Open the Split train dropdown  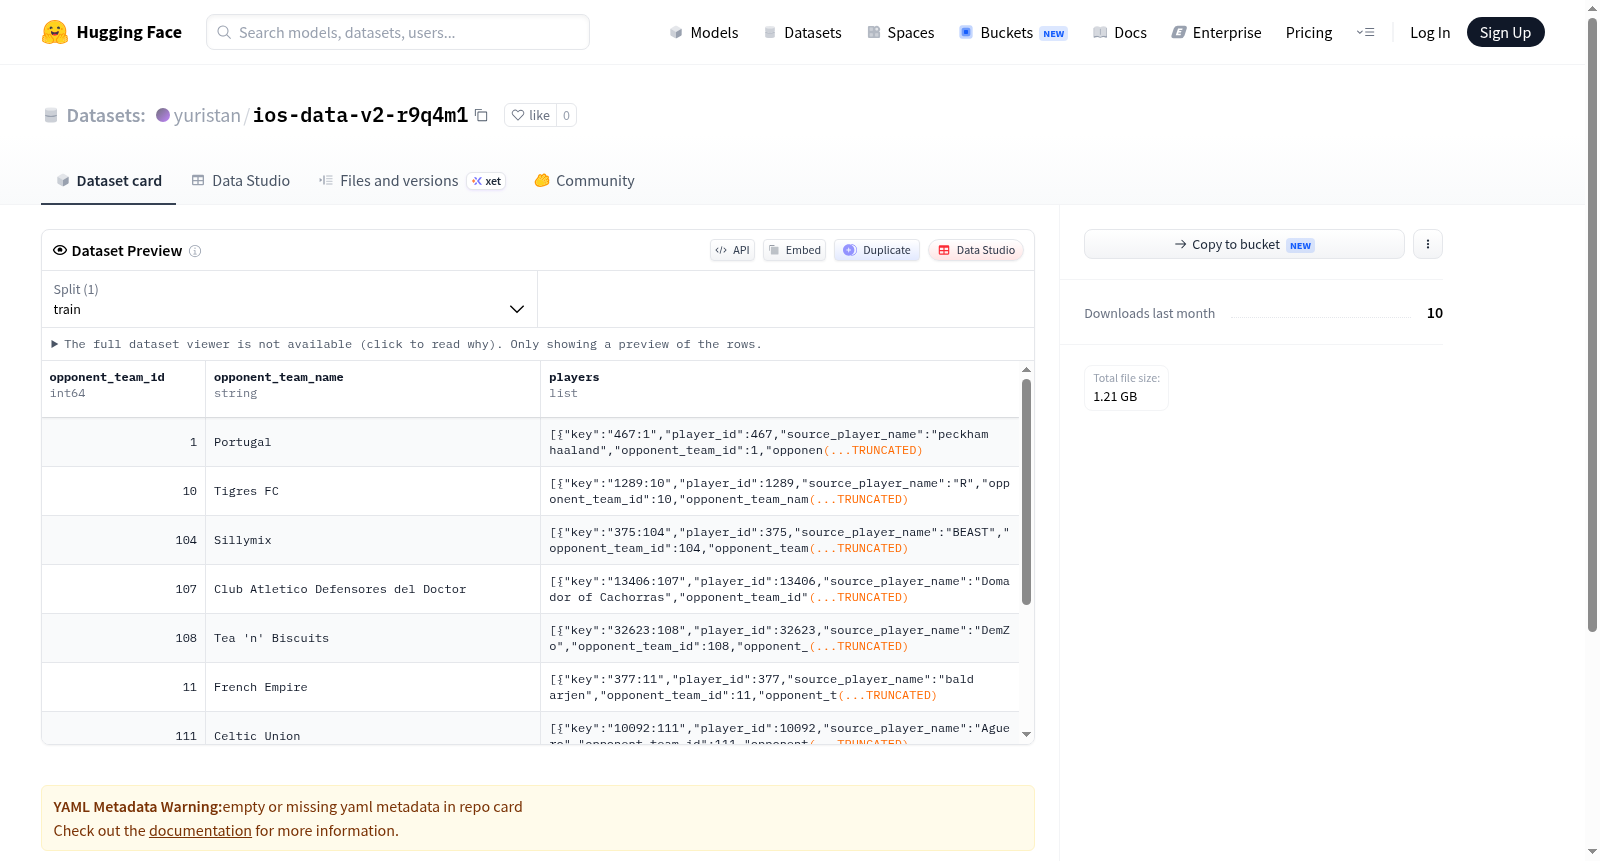(x=289, y=299)
